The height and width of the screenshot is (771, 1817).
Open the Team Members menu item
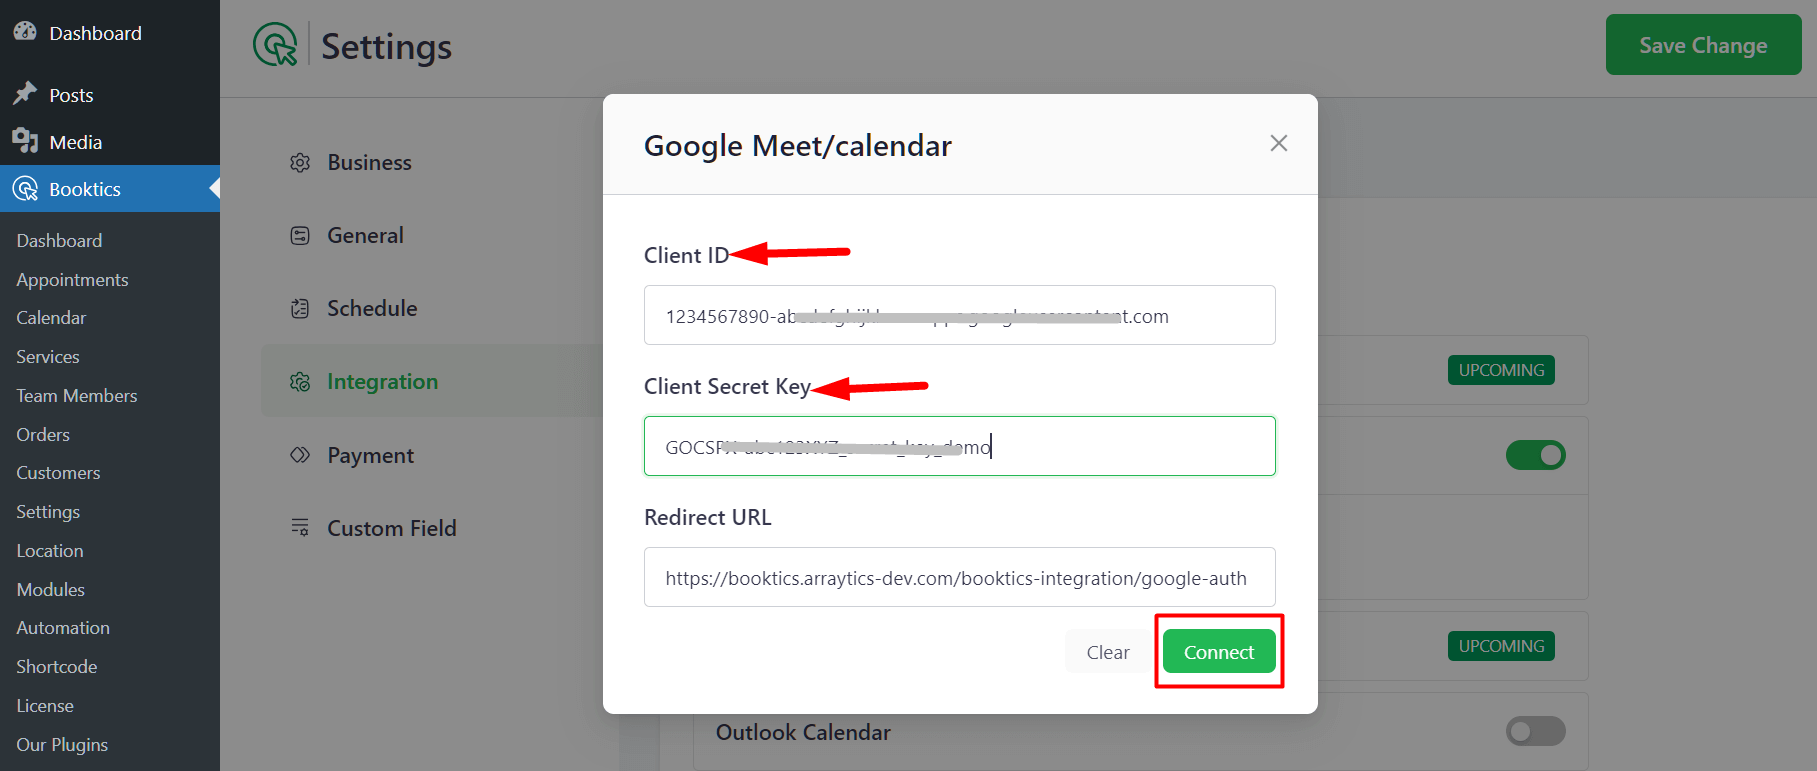[77, 395]
